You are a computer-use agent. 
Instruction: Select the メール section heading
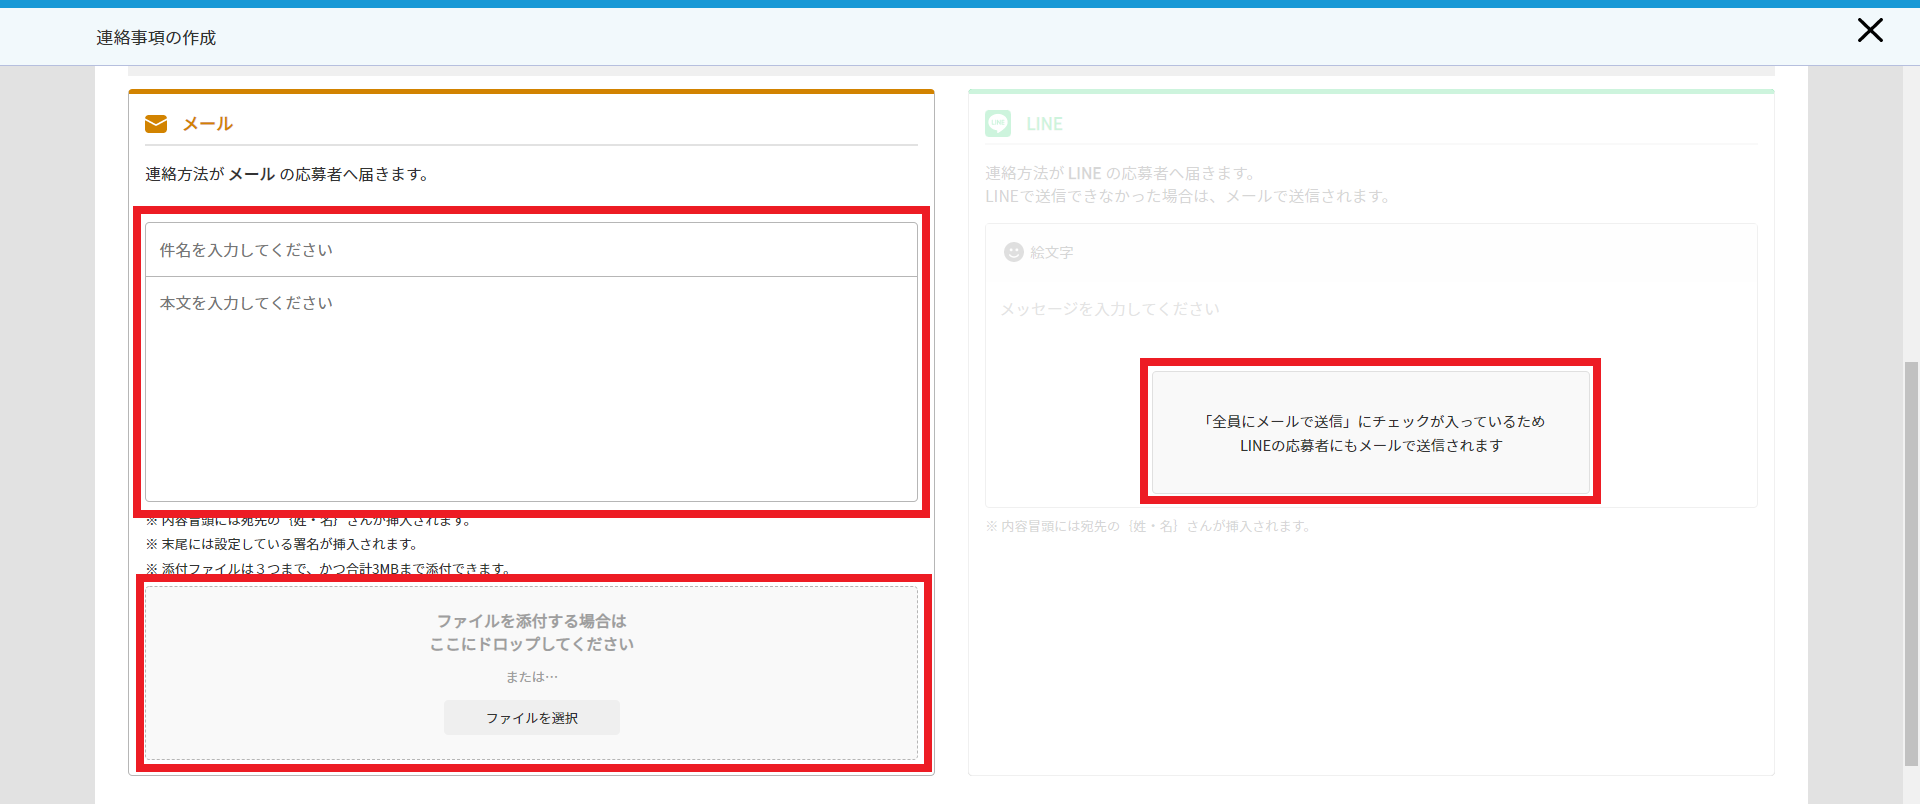tap(207, 124)
